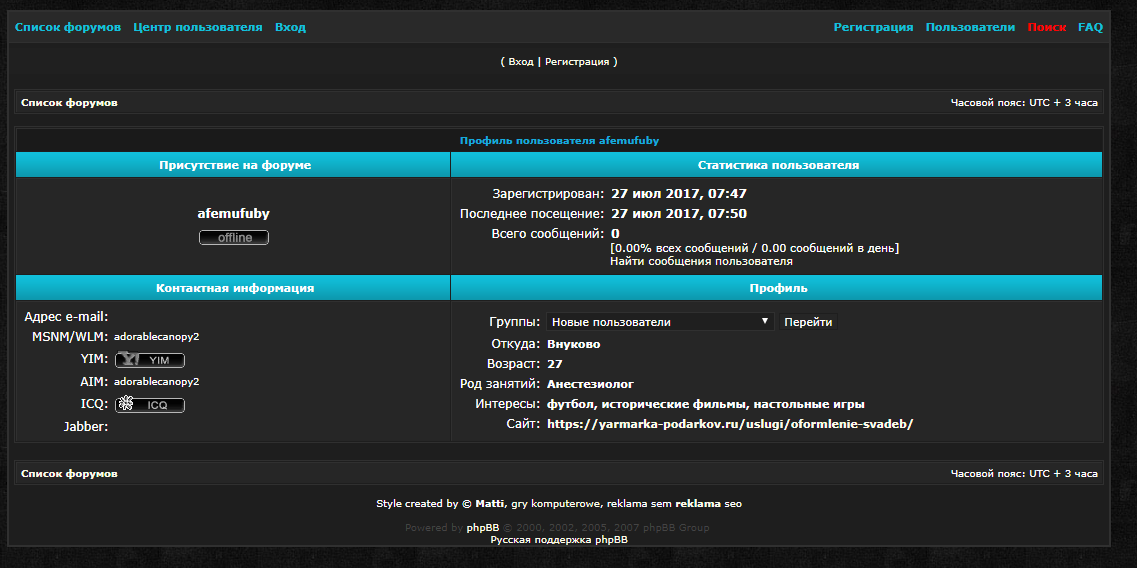Click the YIM messenger icon button
This screenshot has height=568, width=1137.
149,360
